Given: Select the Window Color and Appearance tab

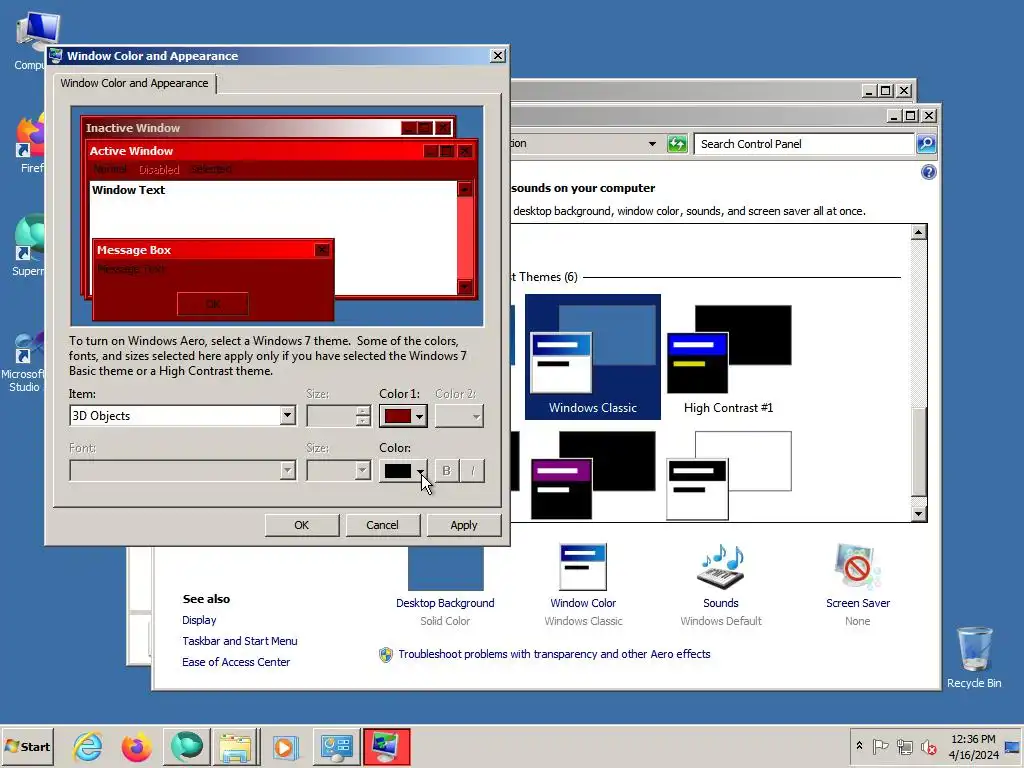Looking at the screenshot, I should 135,83.
